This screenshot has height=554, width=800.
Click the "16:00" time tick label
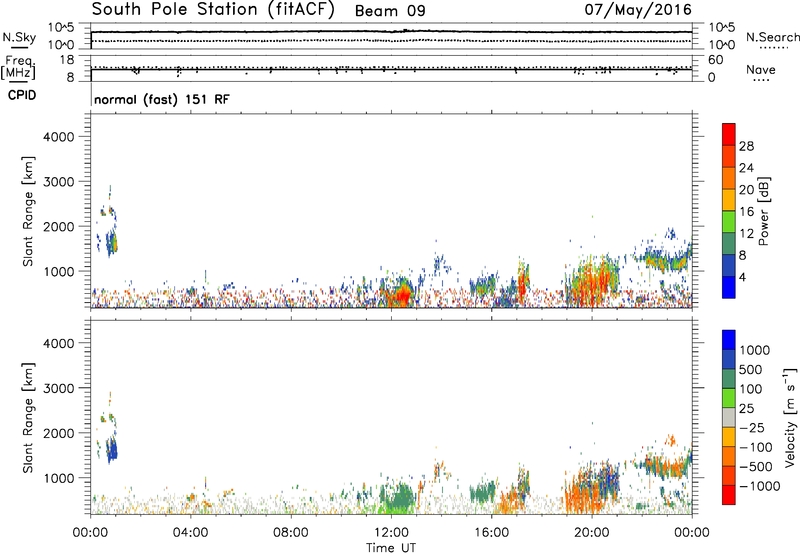click(x=491, y=533)
